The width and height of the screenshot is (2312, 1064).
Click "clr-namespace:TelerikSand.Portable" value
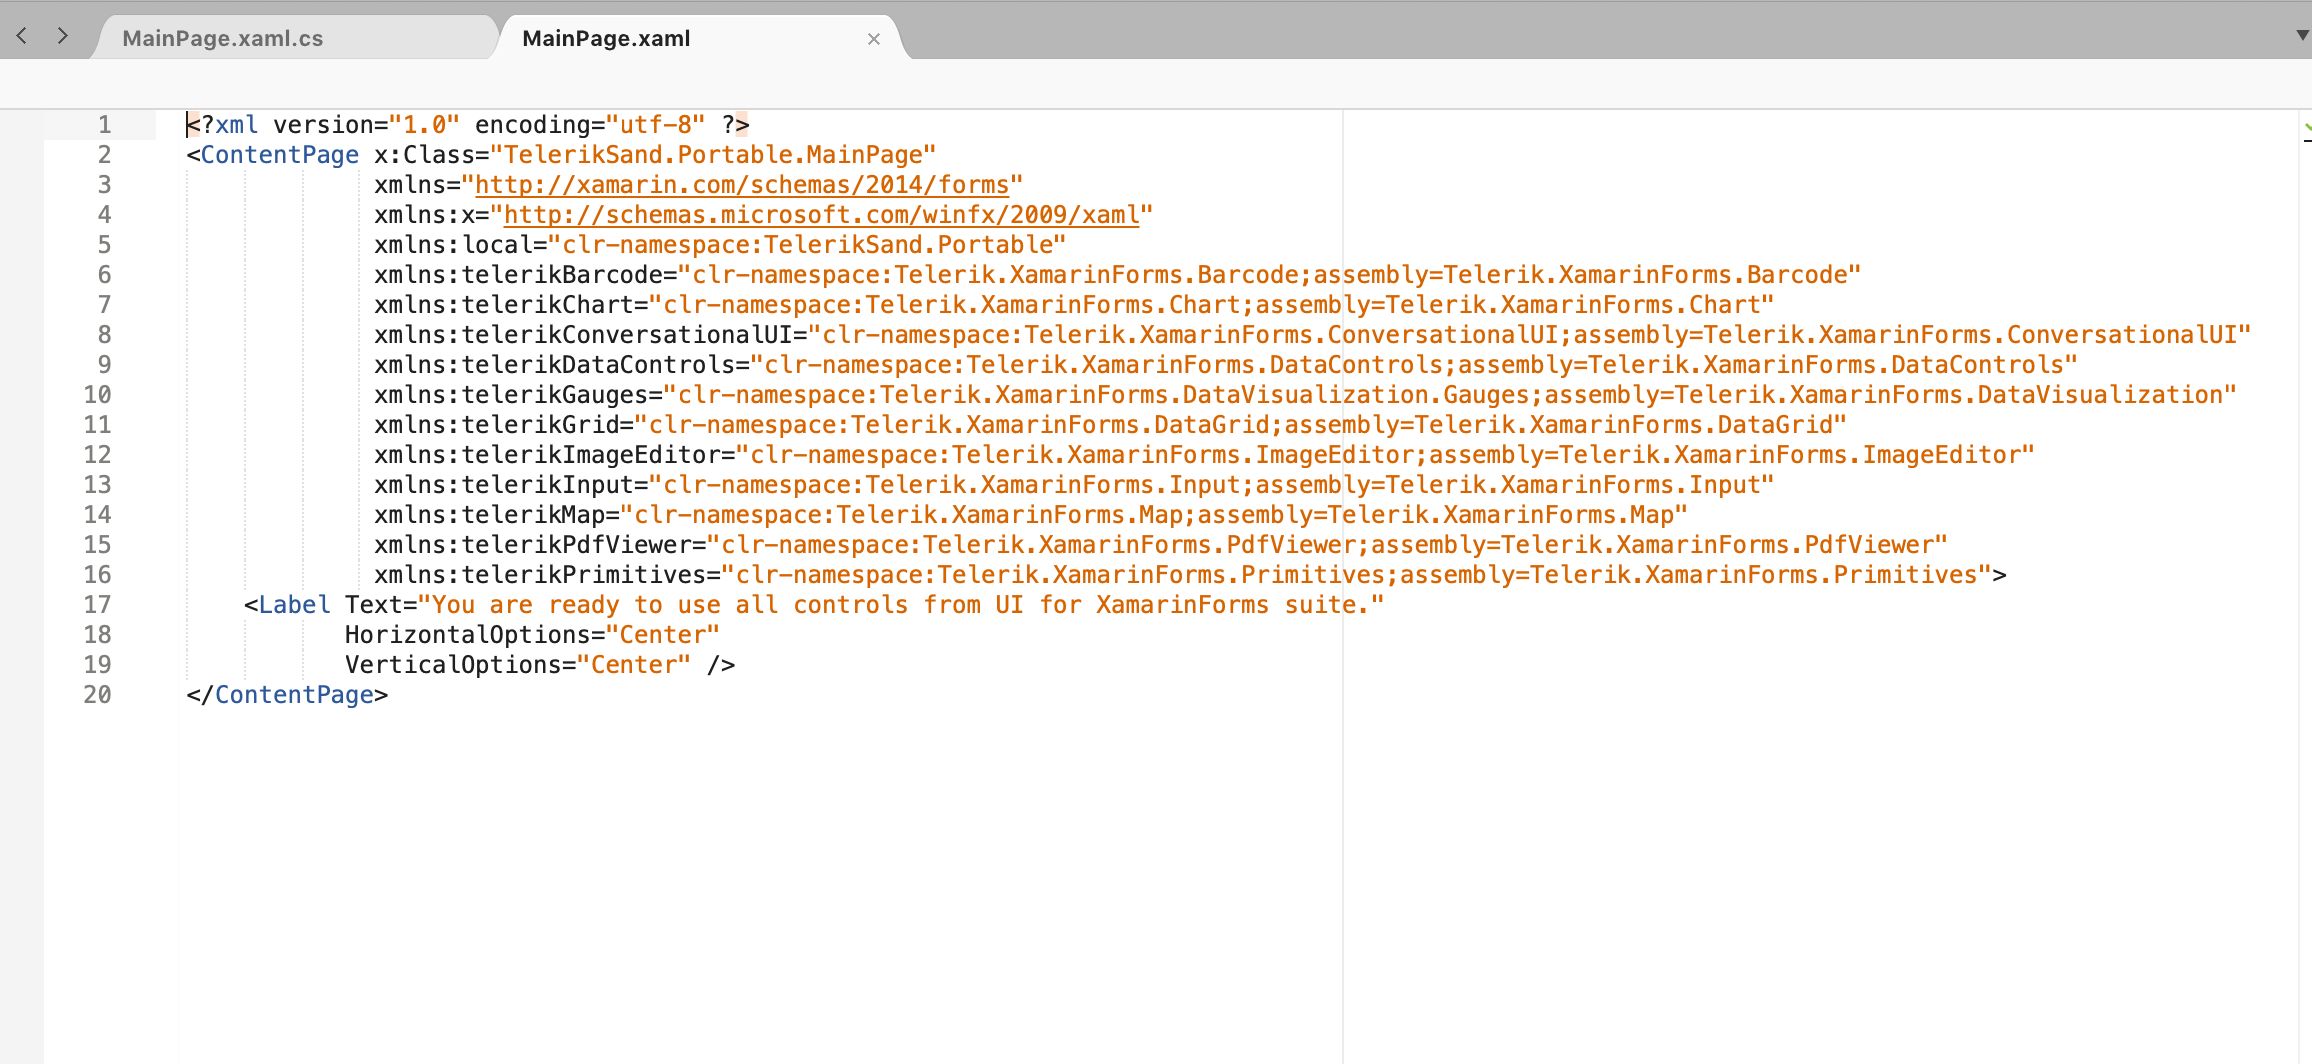pos(807,245)
